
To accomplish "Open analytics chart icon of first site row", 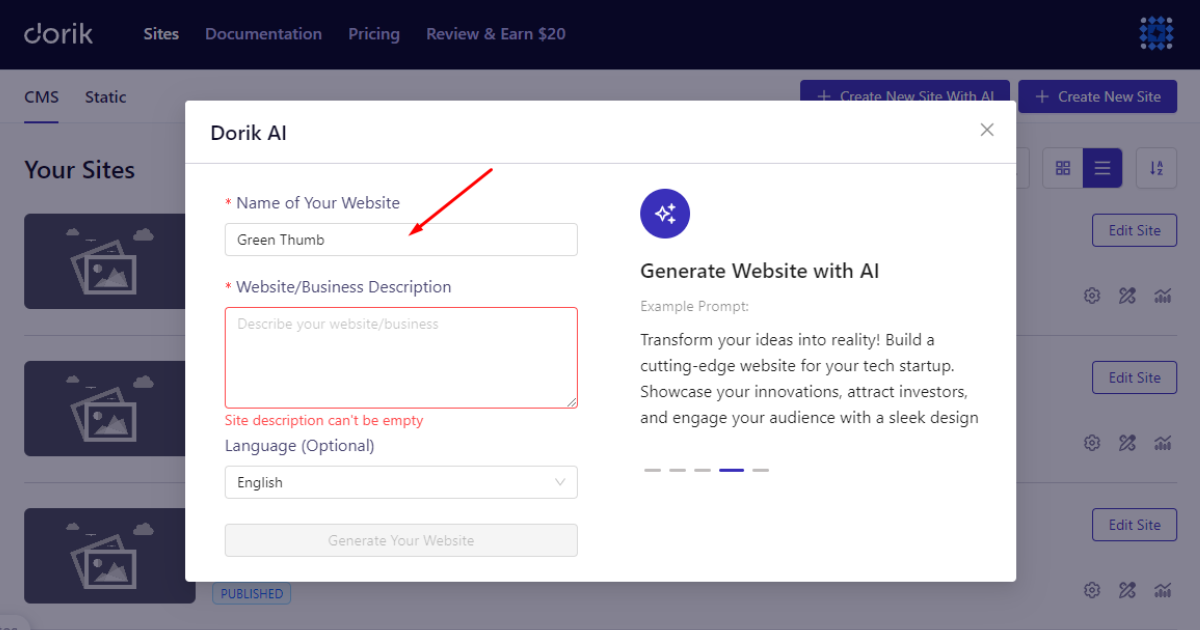I will point(1162,295).
